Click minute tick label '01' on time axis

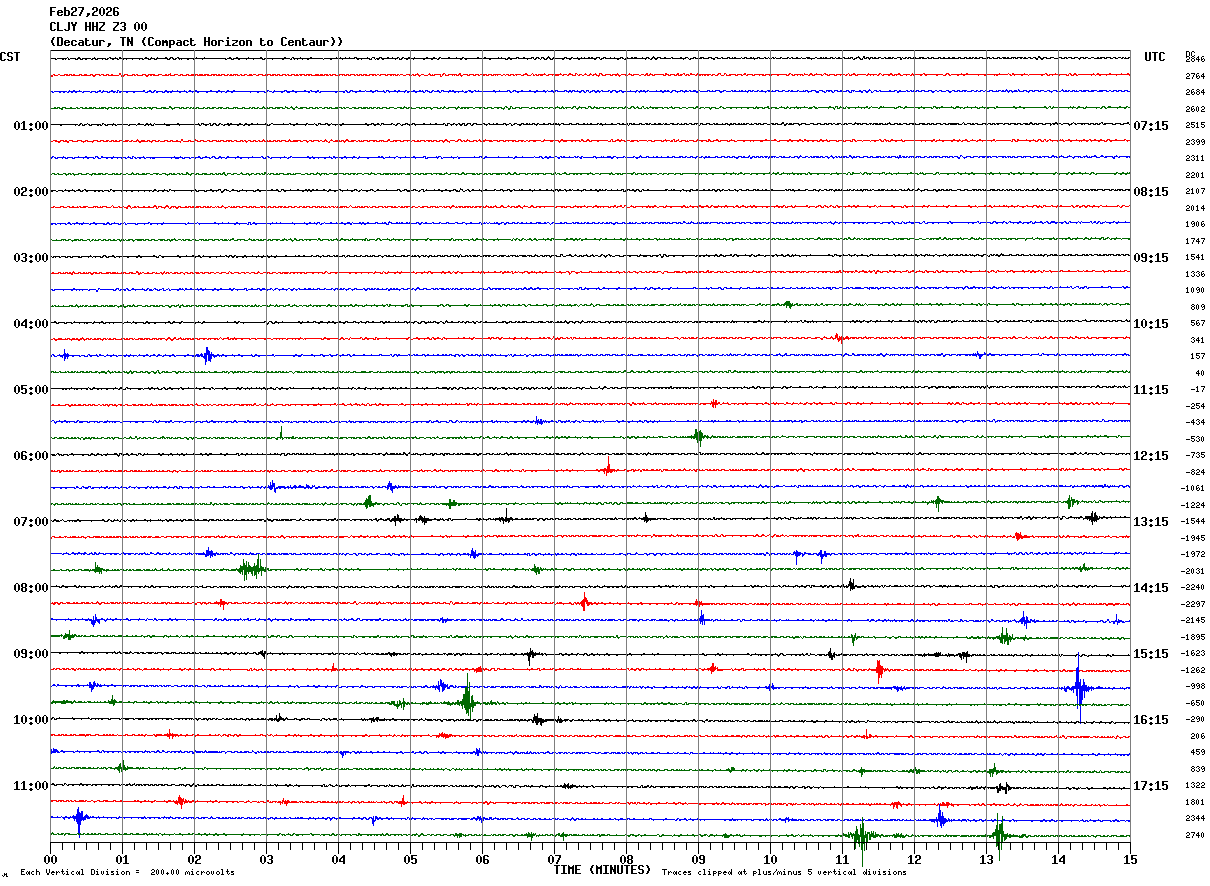[x=122, y=859]
